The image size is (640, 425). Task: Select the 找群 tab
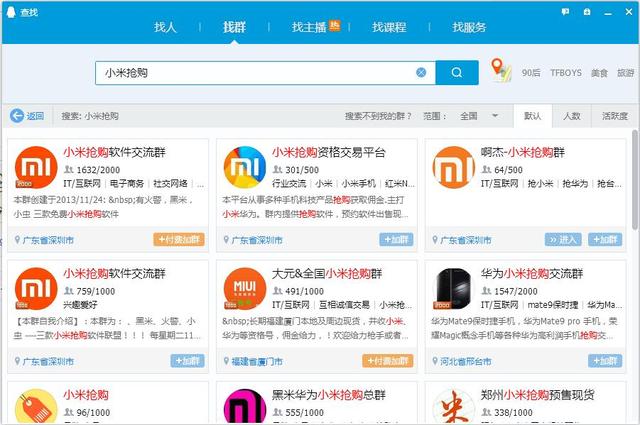click(234, 27)
